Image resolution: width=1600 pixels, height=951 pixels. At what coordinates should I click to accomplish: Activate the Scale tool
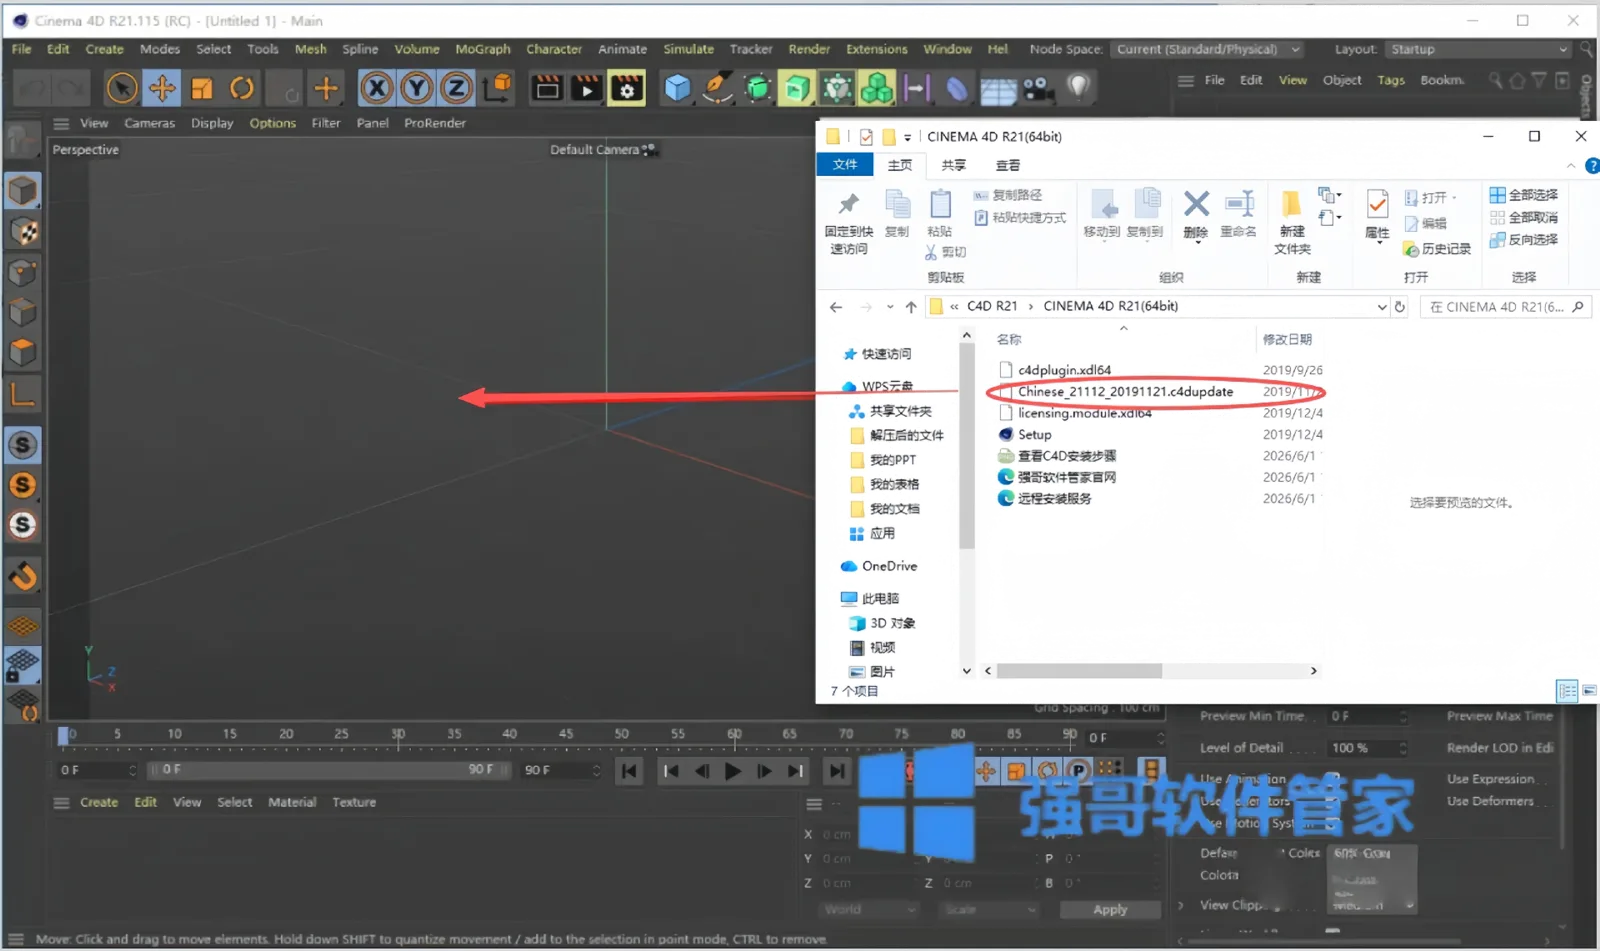coord(202,89)
